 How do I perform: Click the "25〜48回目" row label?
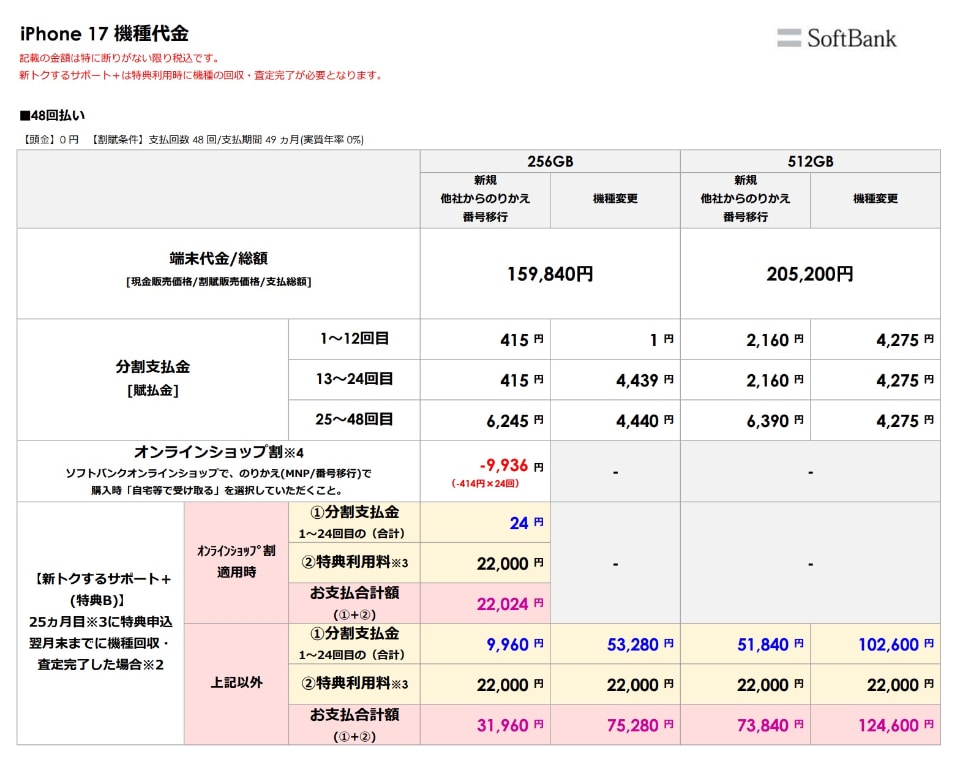point(354,419)
